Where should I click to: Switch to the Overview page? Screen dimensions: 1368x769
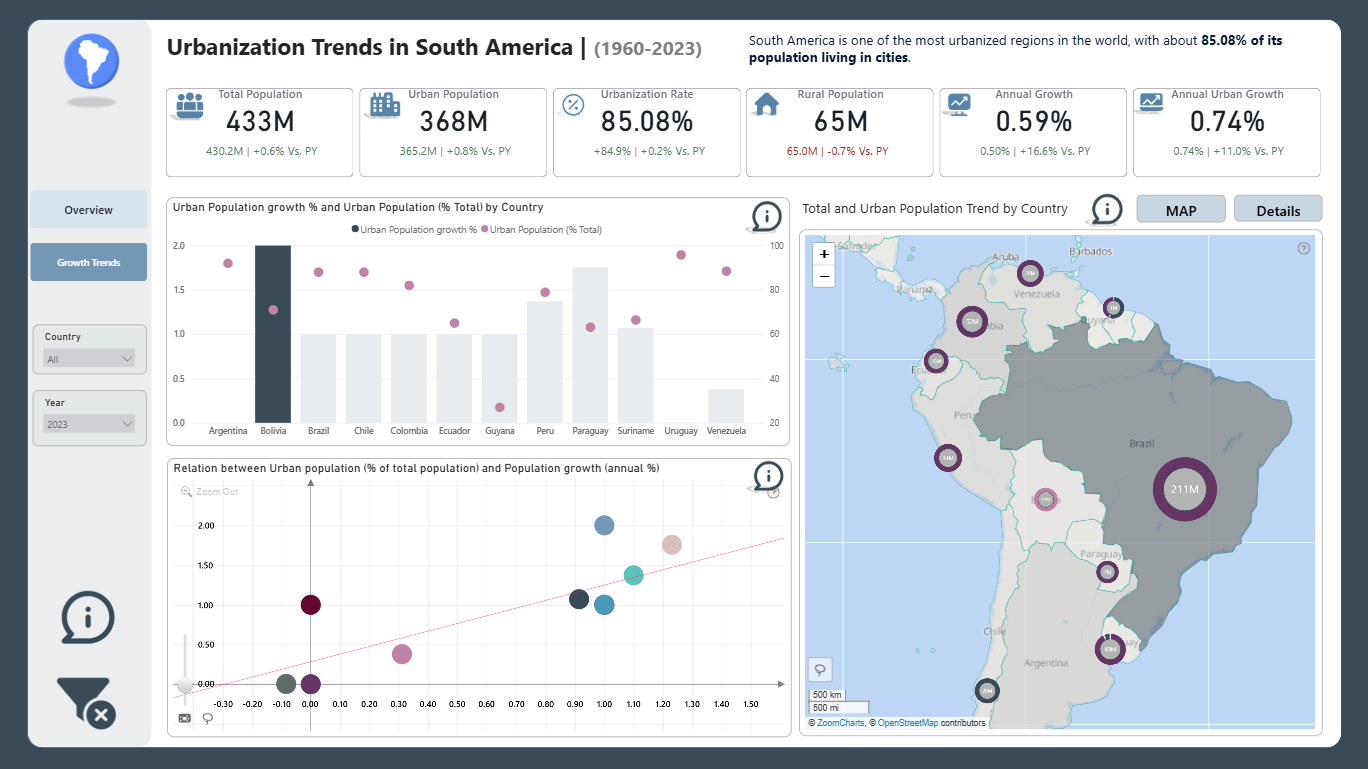tap(89, 210)
